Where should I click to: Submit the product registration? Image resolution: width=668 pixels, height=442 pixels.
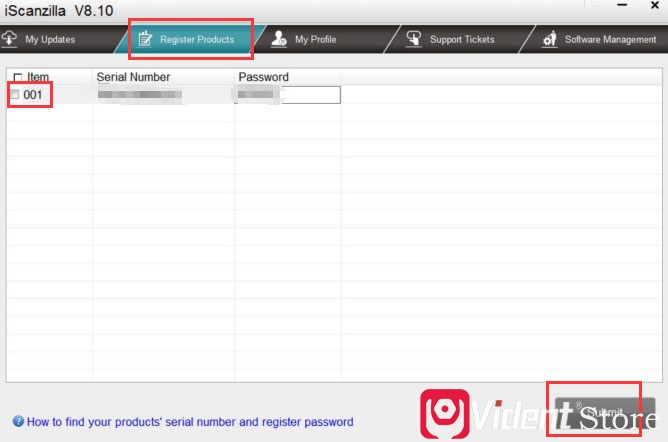pos(605,412)
